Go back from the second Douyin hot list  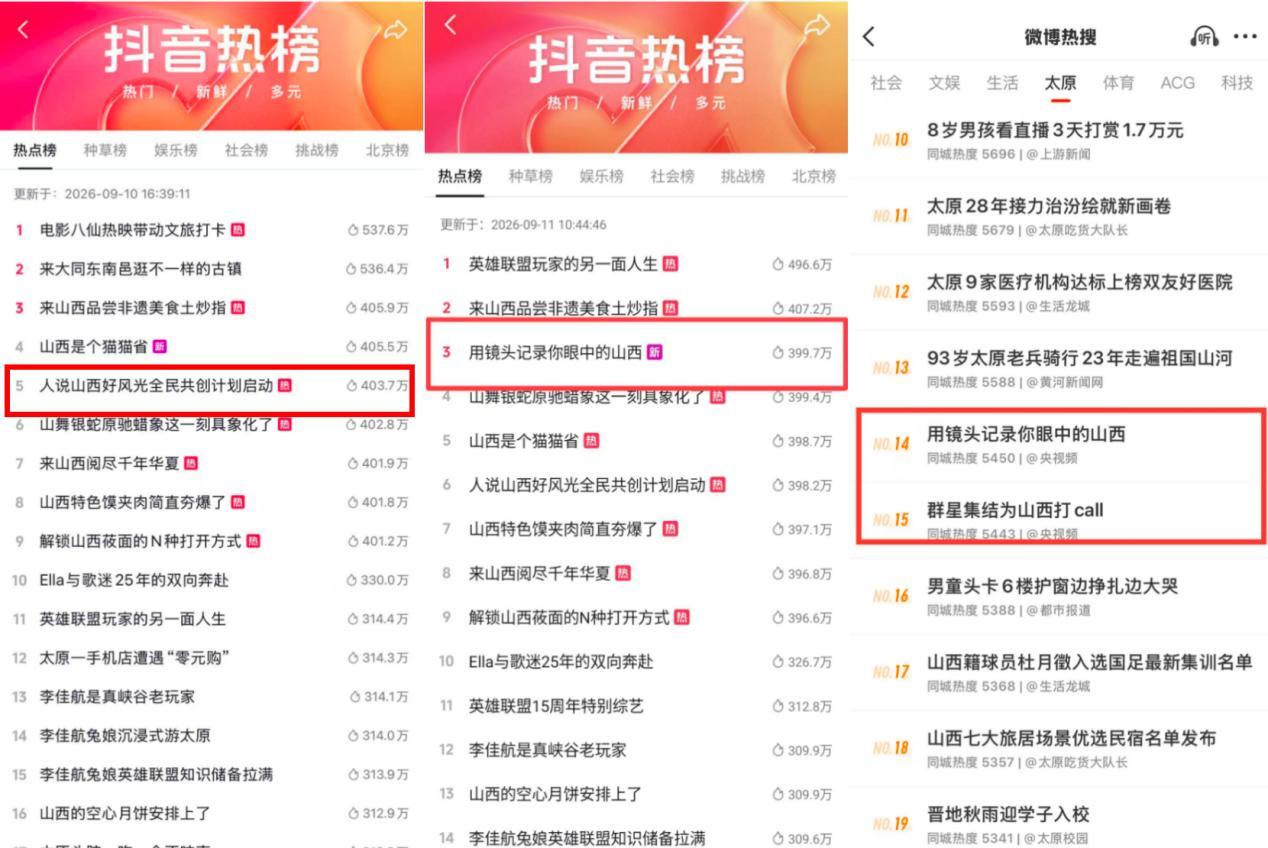point(450,25)
